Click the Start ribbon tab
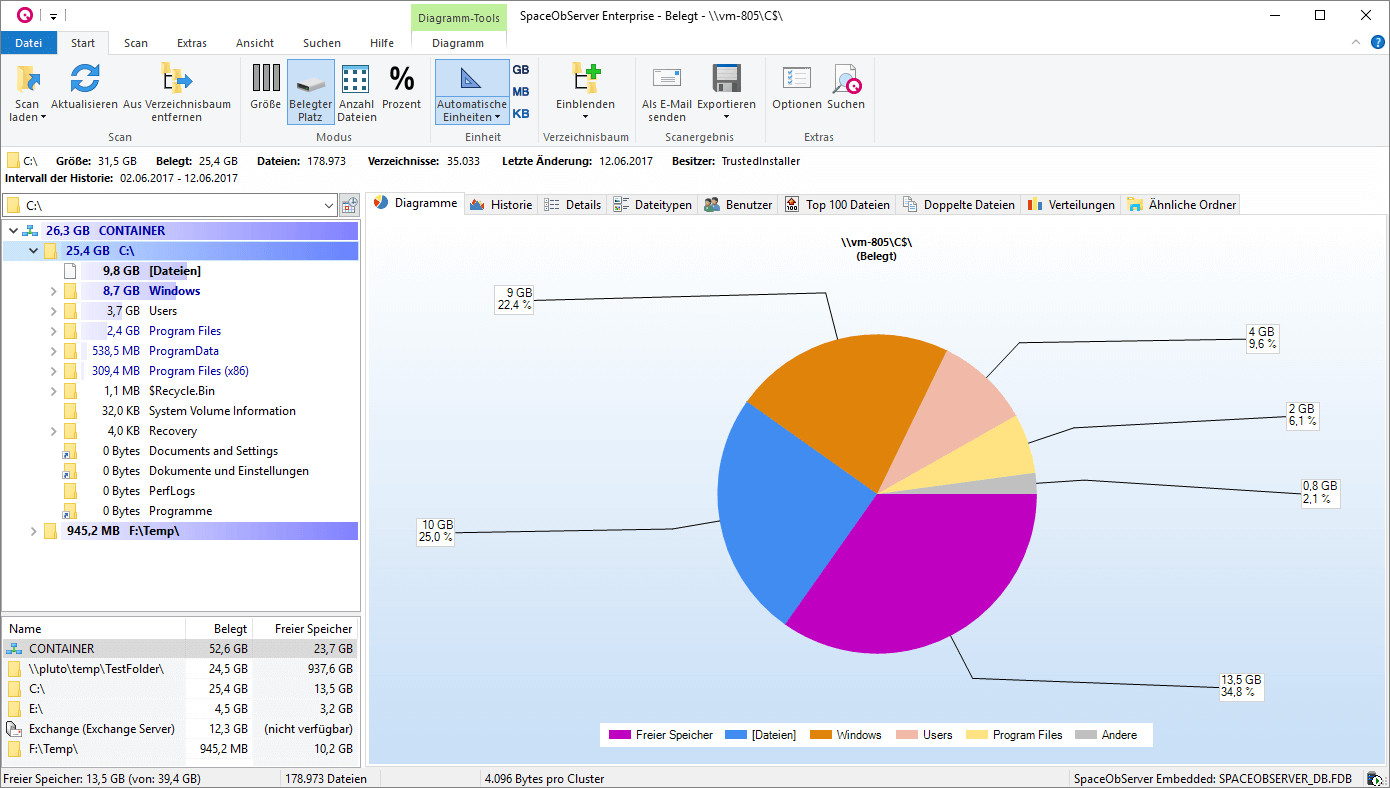This screenshot has height=788, width=1390. tap(83, 43)
